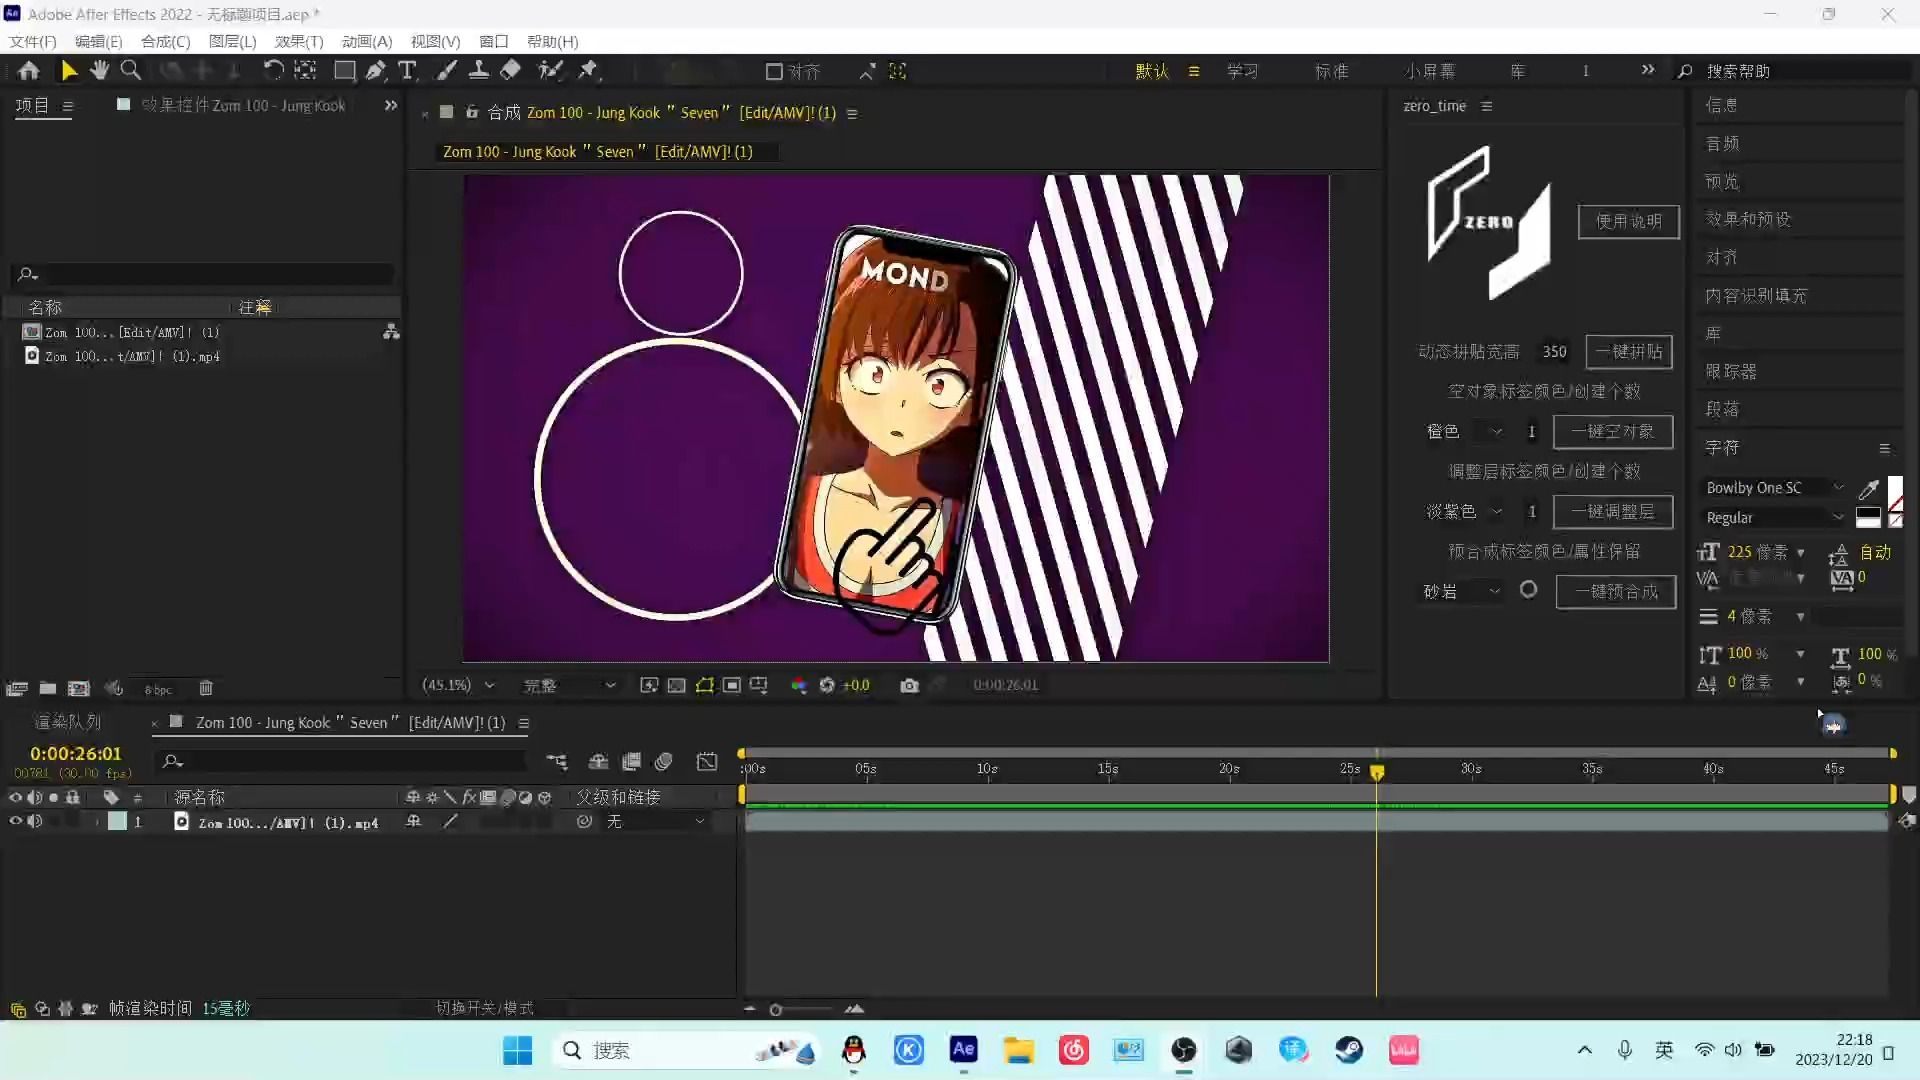Switch to the 学习 workspace
The width and height of the screenshot is (1920, 1080).
tap(1242, 71)
